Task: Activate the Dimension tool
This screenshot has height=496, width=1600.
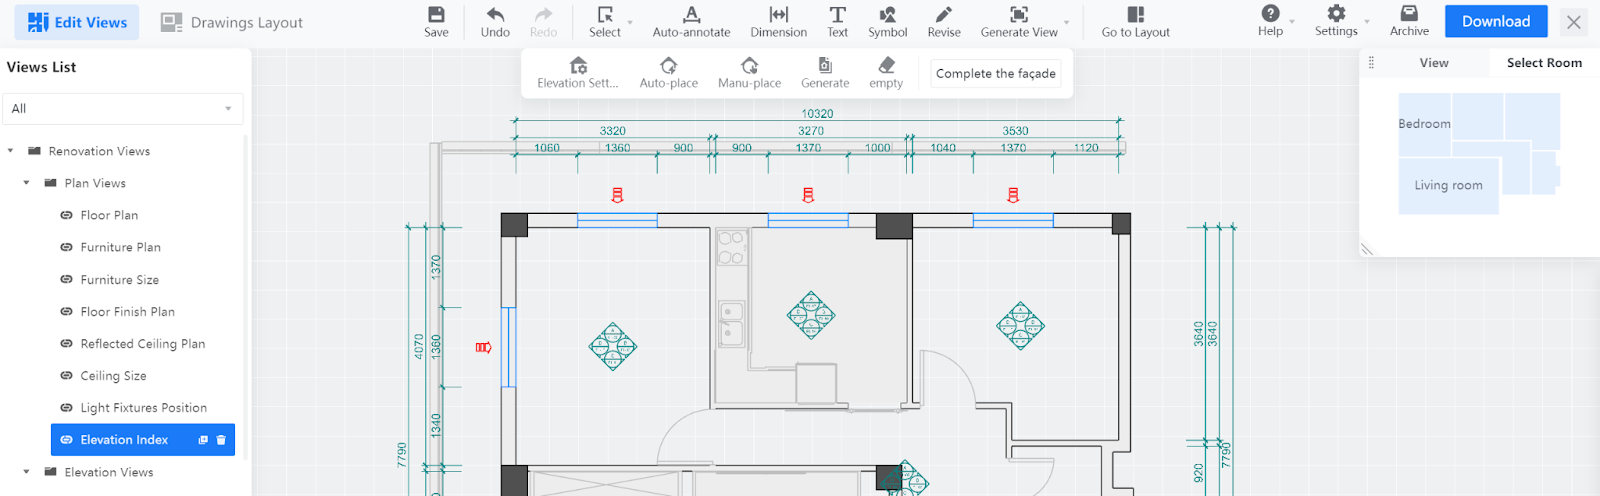Action: click(778, 21)
